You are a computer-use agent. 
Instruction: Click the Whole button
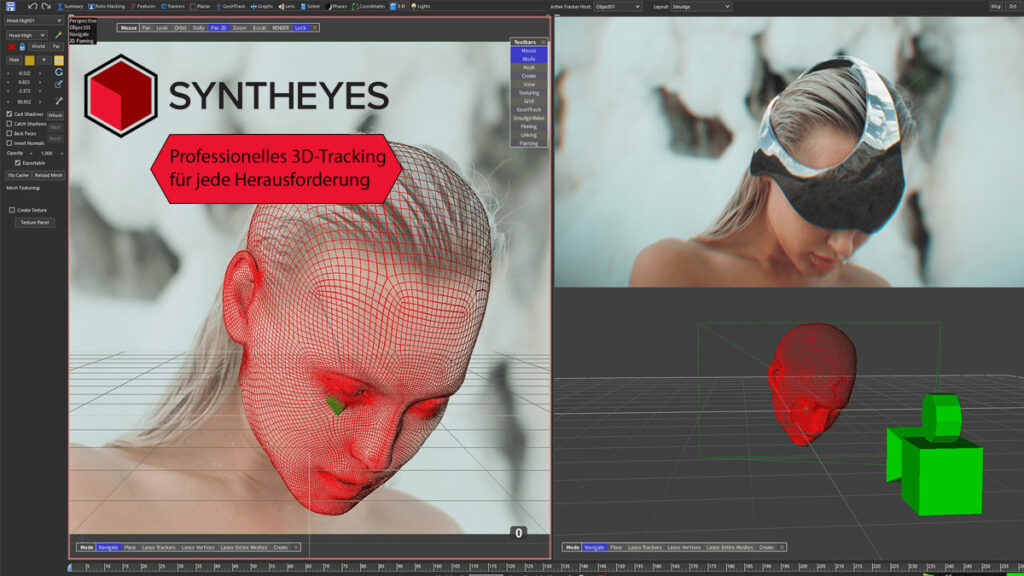coord(56,115)
